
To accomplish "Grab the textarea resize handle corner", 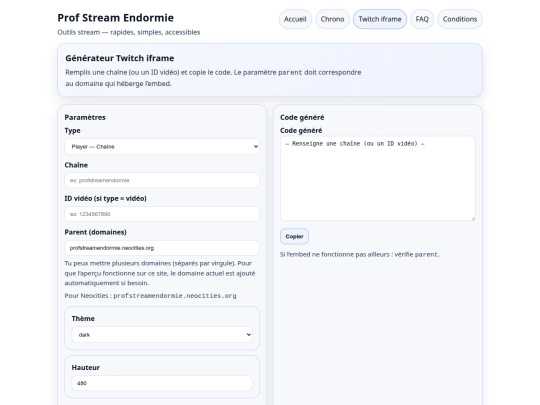I will [x=473, y=218].
